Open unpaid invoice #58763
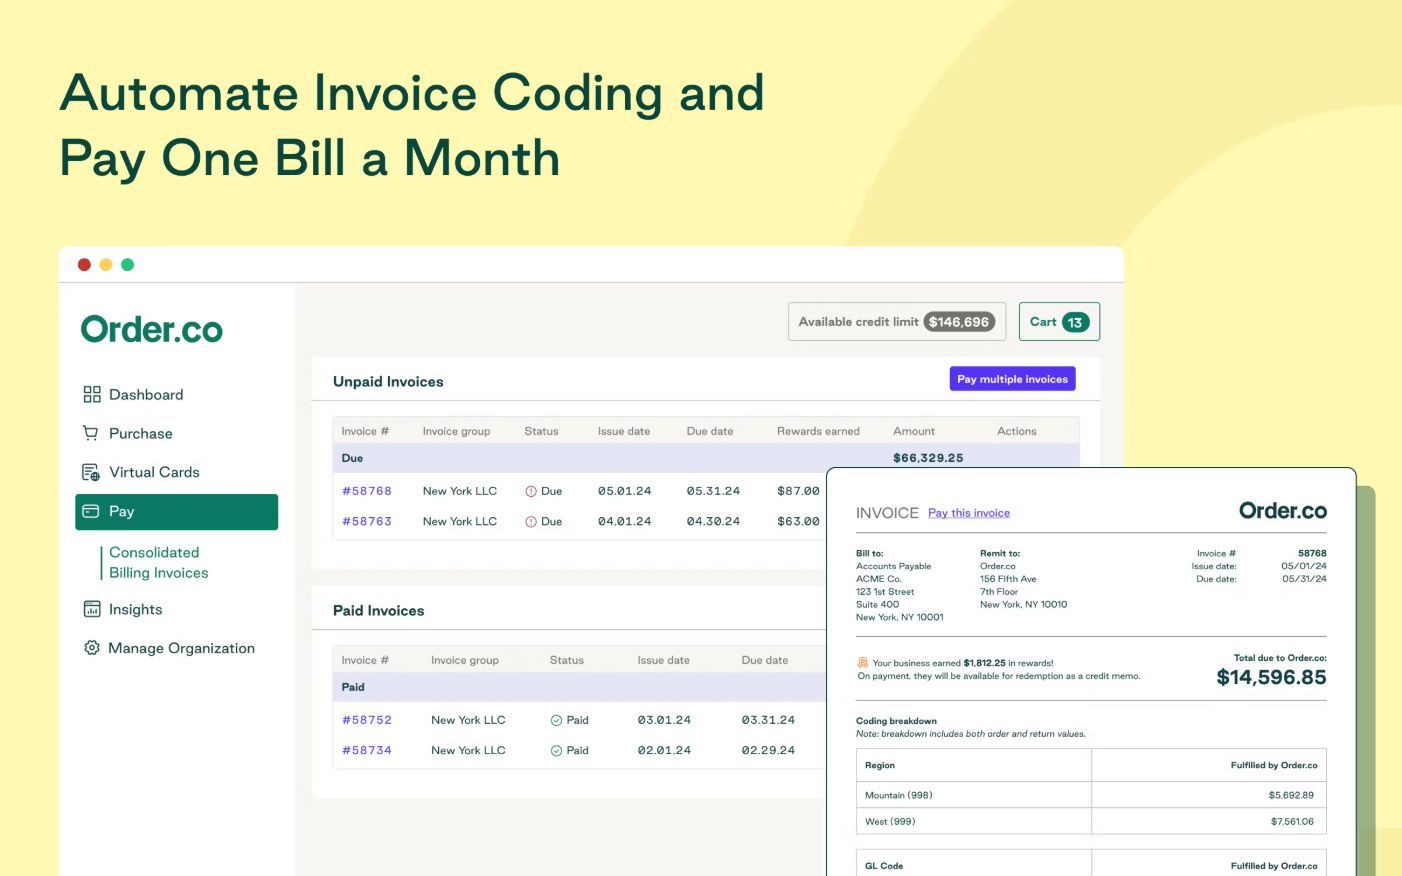This screenshot has height=876, width=1402. 367,521
